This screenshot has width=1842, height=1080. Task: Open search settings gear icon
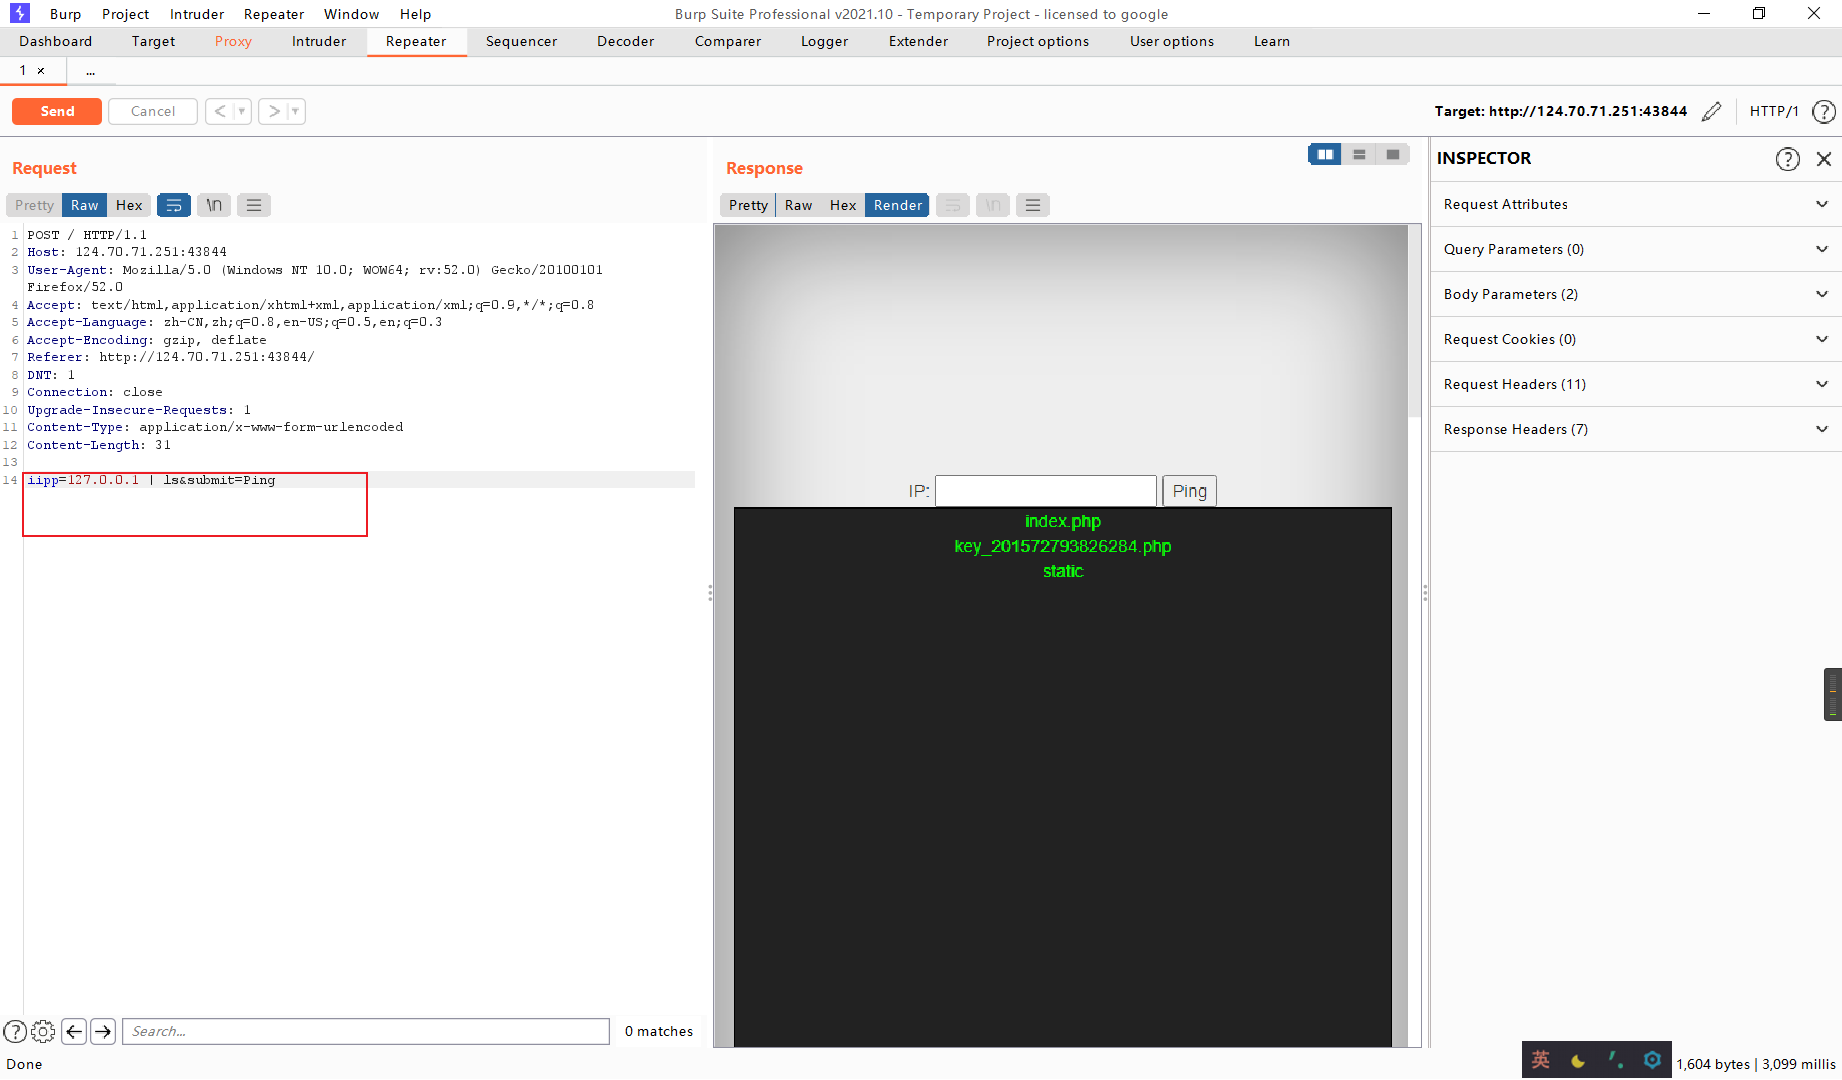coord(43,1031)
